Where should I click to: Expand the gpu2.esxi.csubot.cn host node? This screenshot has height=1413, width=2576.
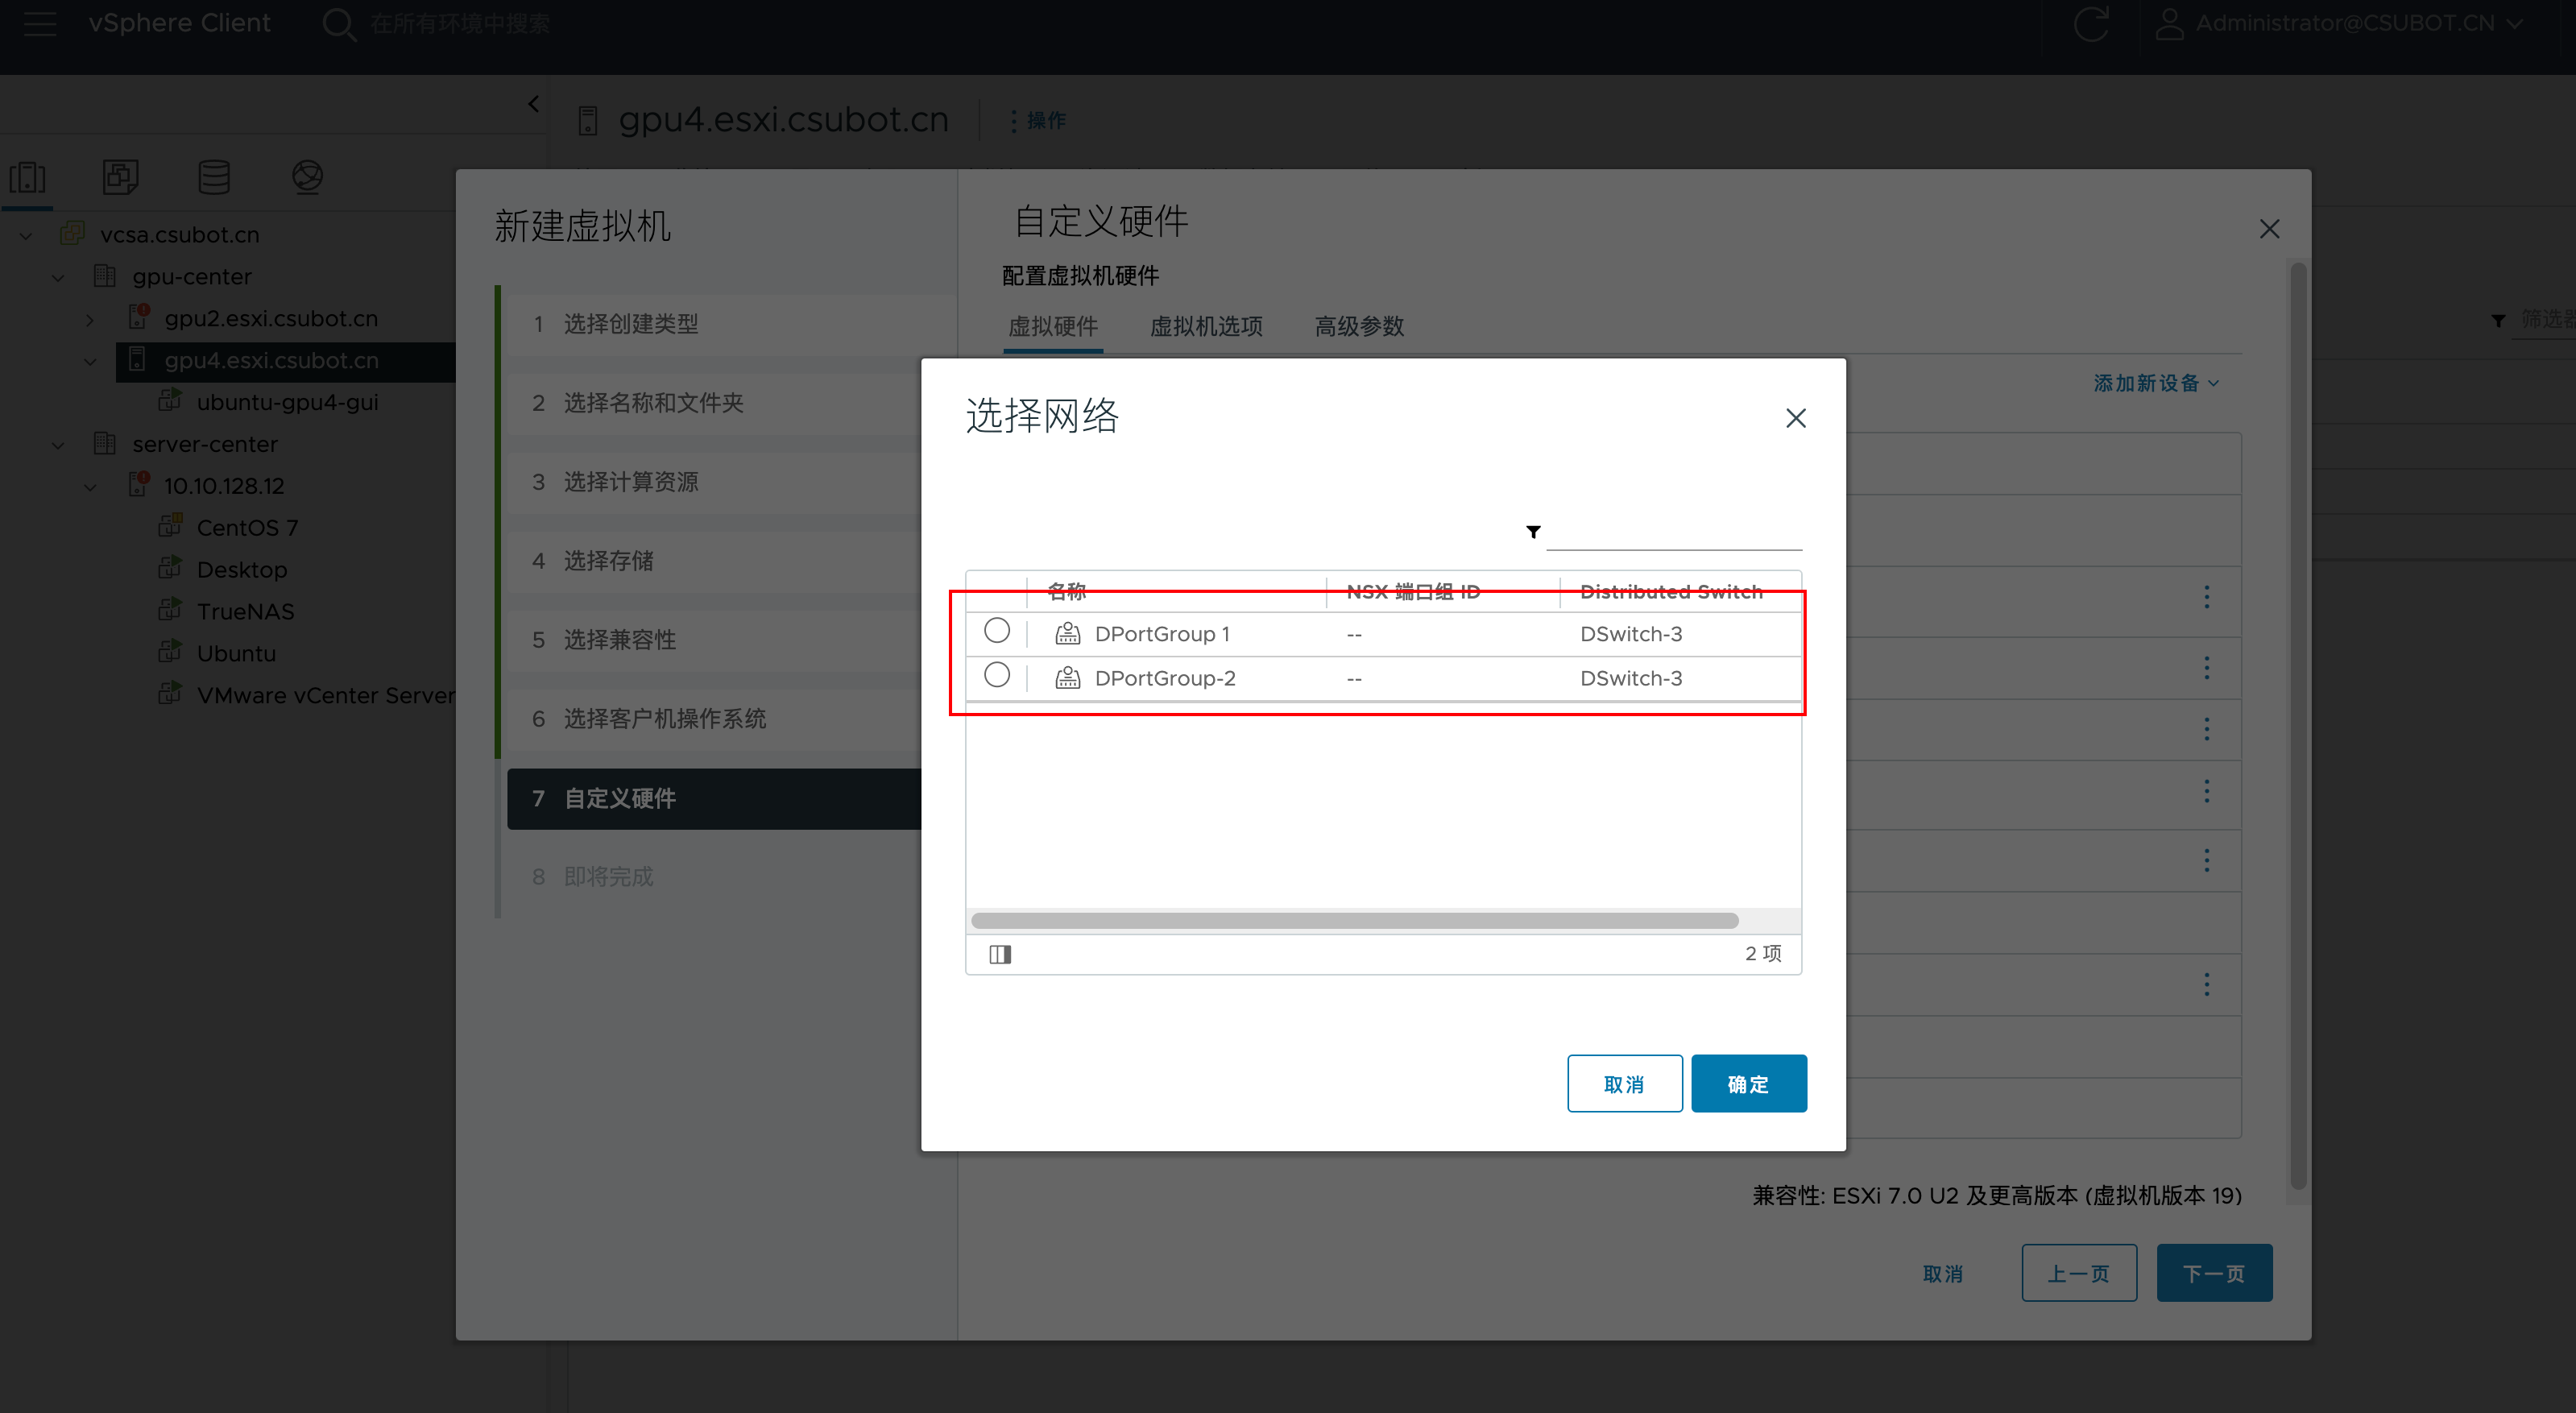coord(90,320)
